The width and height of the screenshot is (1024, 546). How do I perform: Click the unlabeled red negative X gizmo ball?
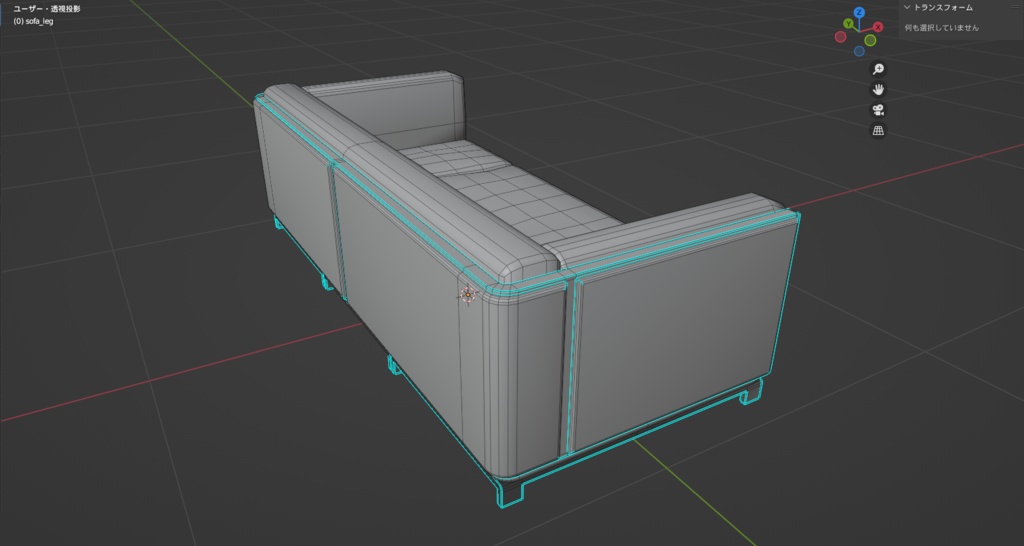(x=840, y=37)
